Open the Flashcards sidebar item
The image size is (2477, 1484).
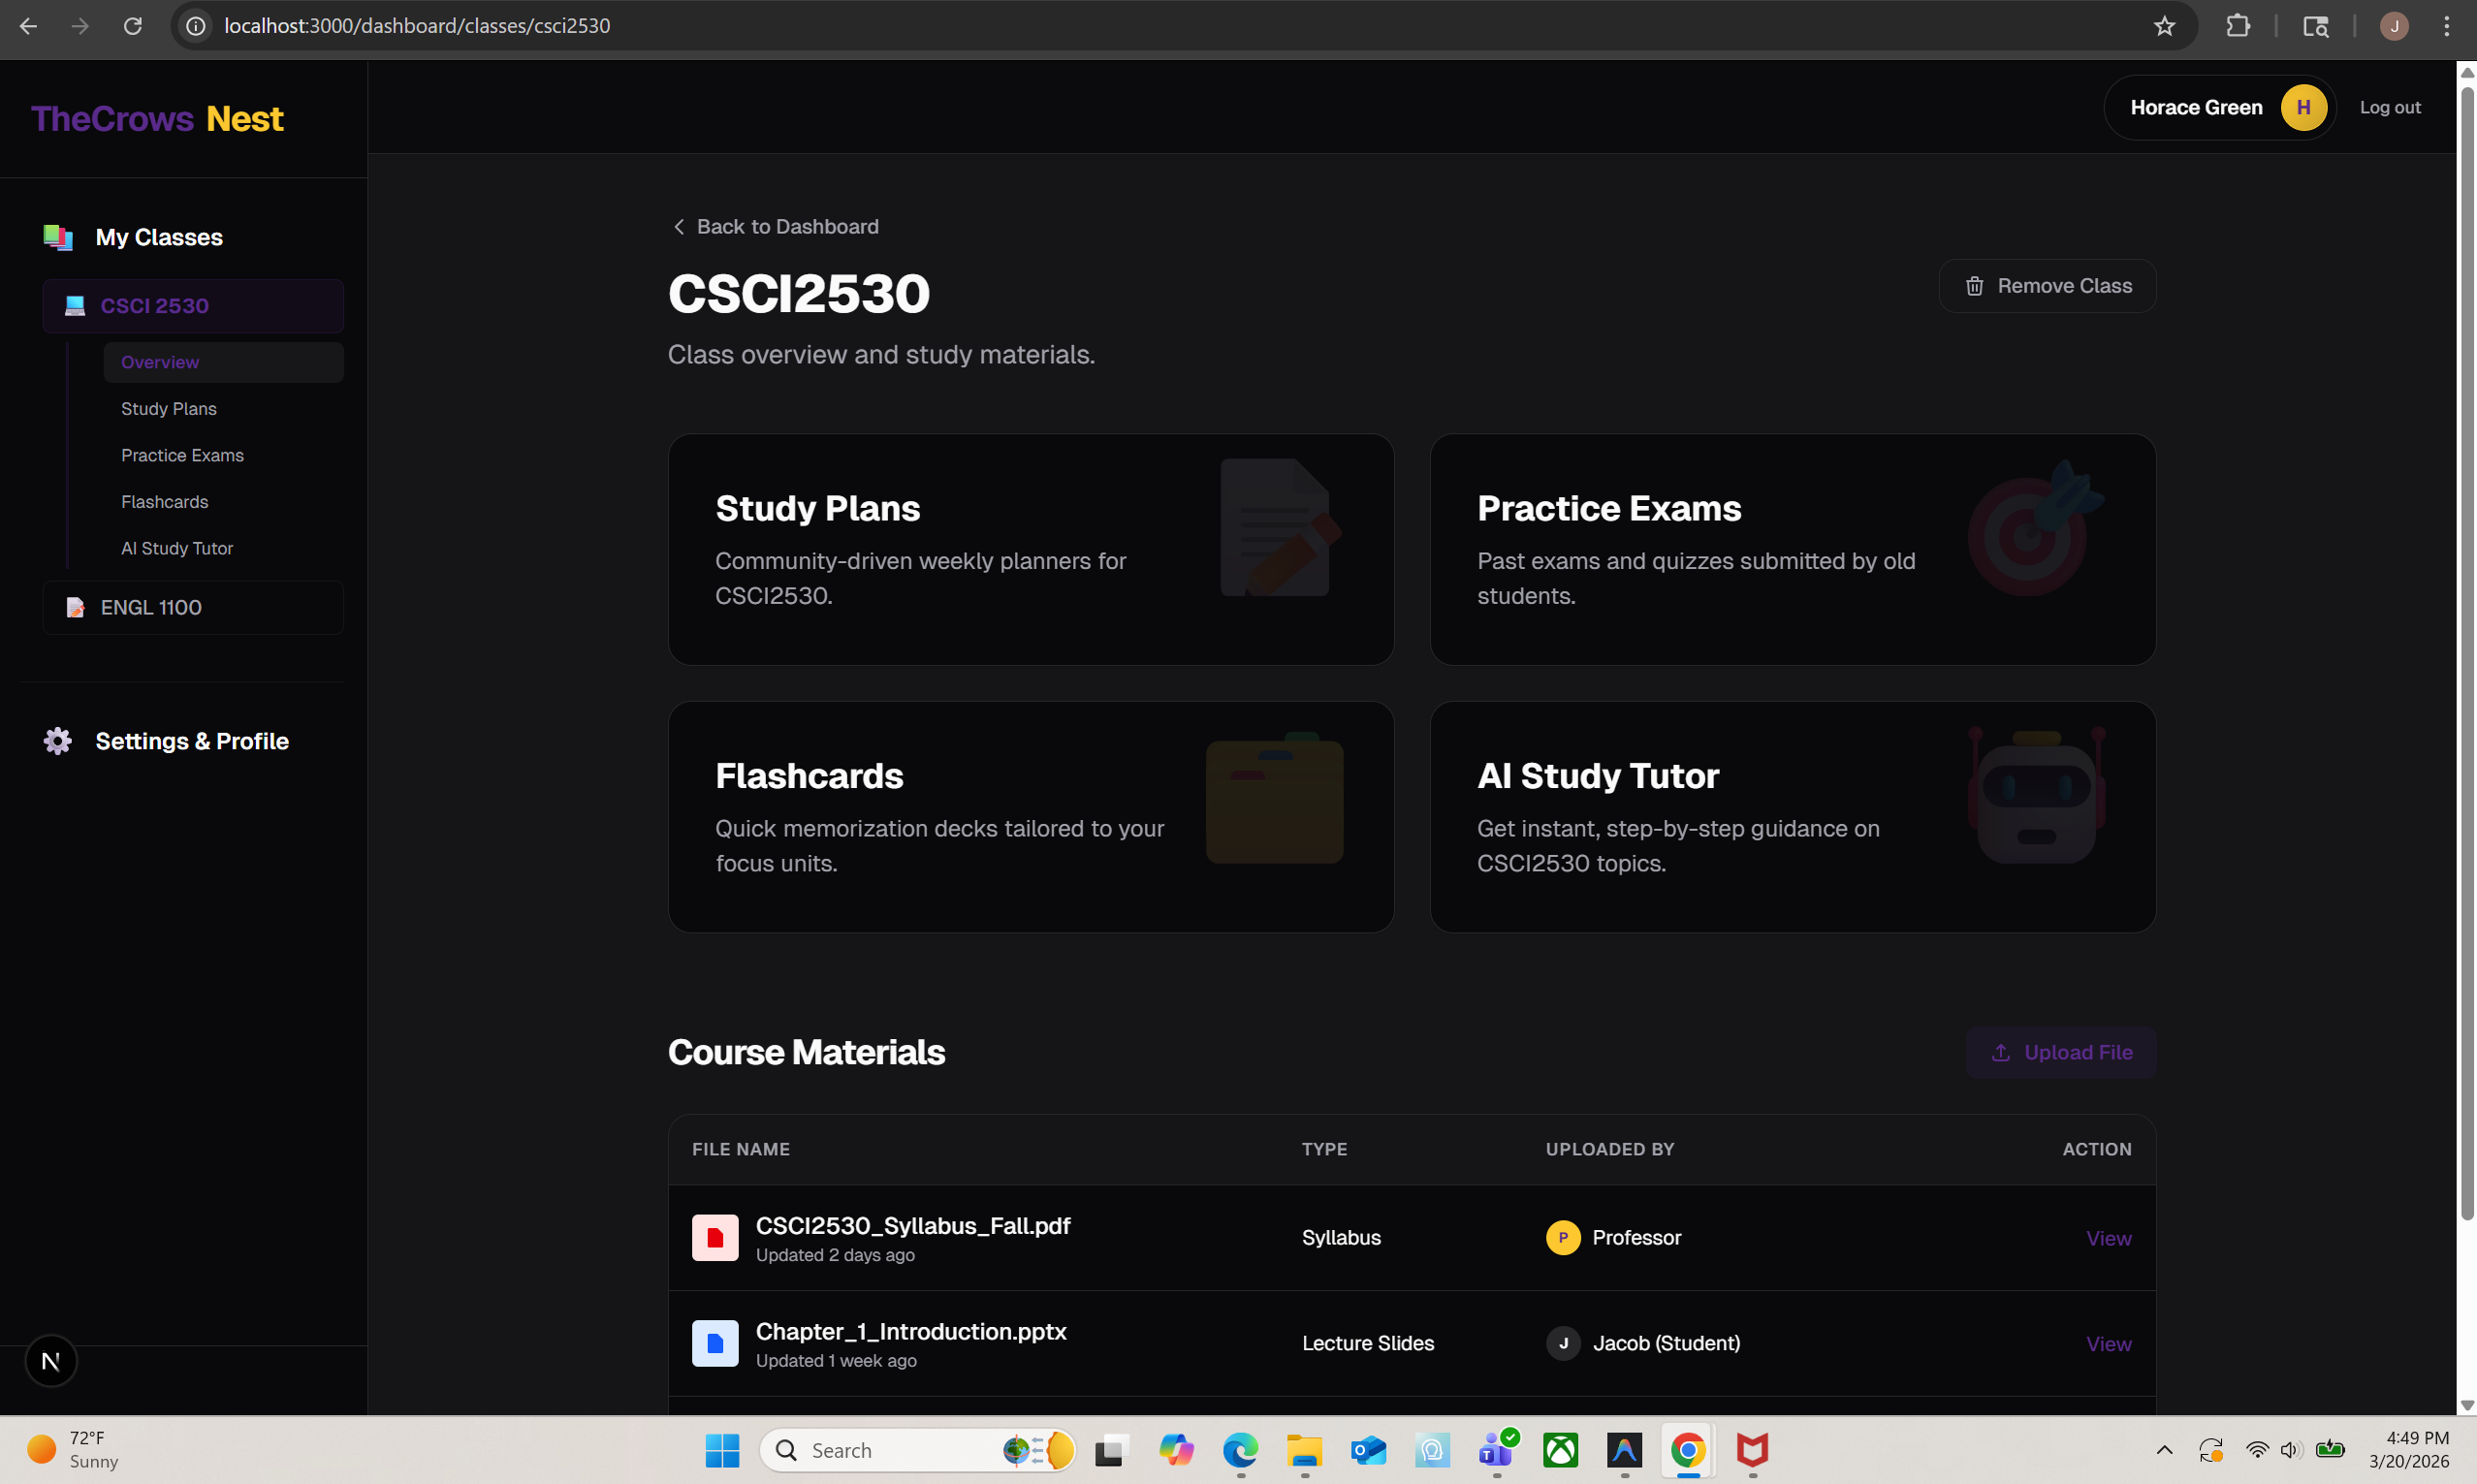coord(165,502)
